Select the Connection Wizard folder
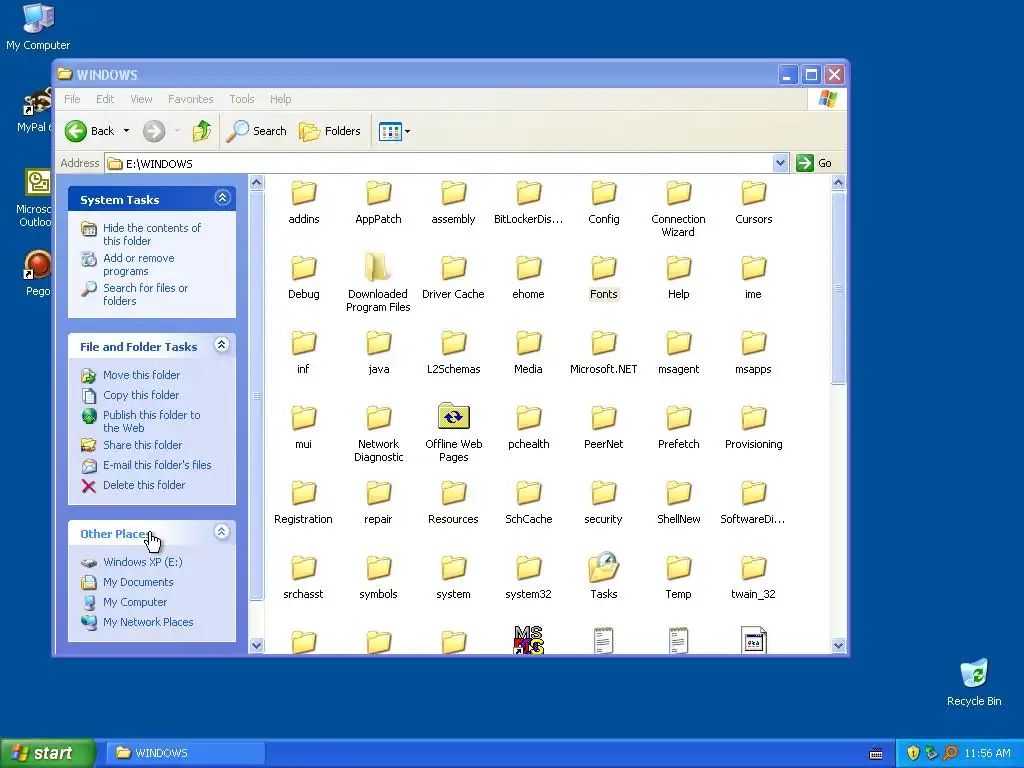The image size is (1024, 768). (x=679, y=193)
